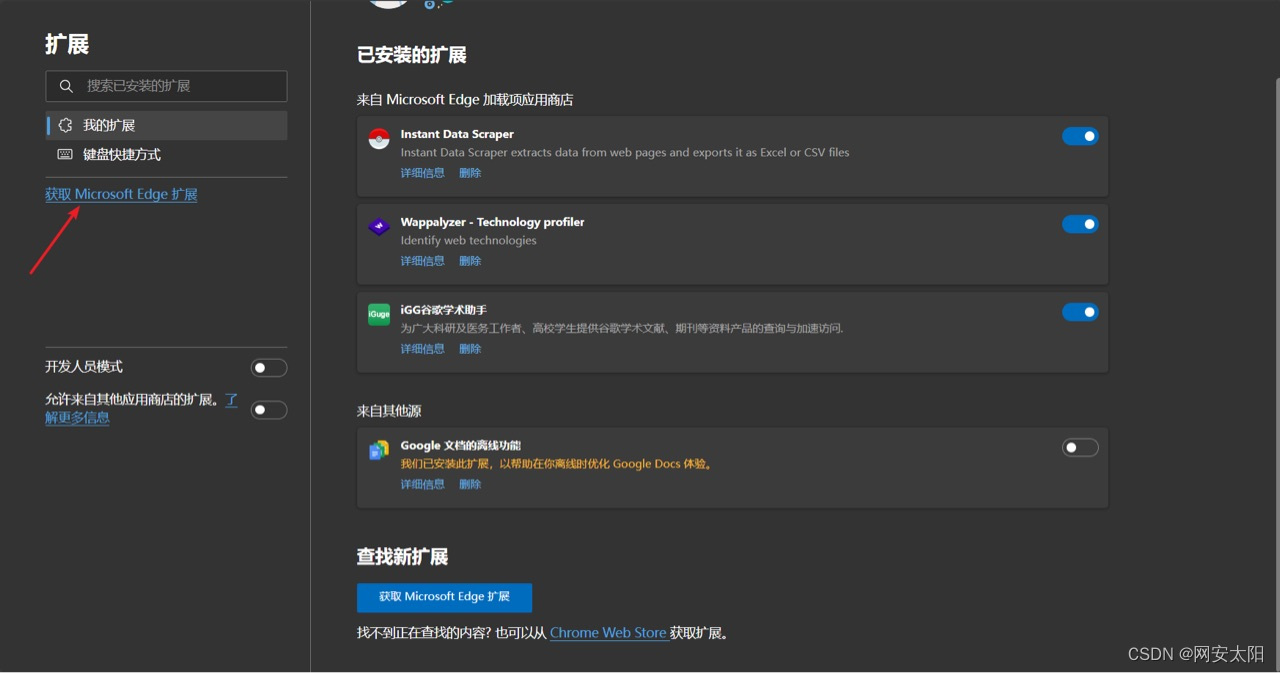Click the 来自 Microsoft Edge 加载项应用商店 label
This screenshot has width=1280, height=673.
click(x=465, y=100)
